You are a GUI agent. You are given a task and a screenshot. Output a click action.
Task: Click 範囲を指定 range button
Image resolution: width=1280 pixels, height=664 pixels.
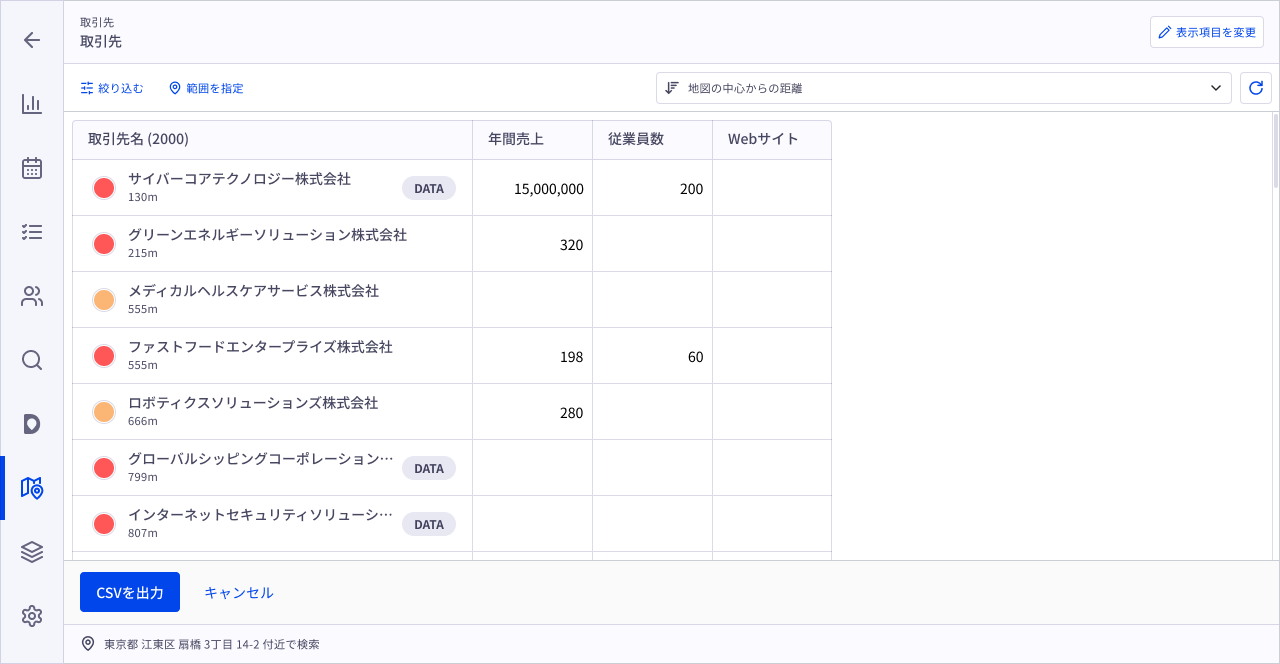(206, 88)
